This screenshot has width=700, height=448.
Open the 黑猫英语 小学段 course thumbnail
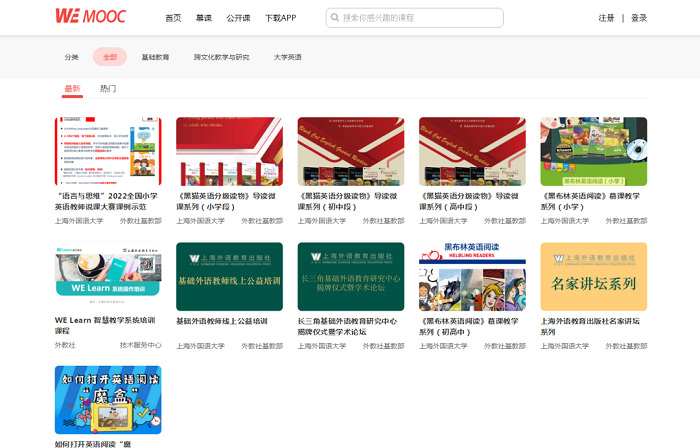click(229, 151)
